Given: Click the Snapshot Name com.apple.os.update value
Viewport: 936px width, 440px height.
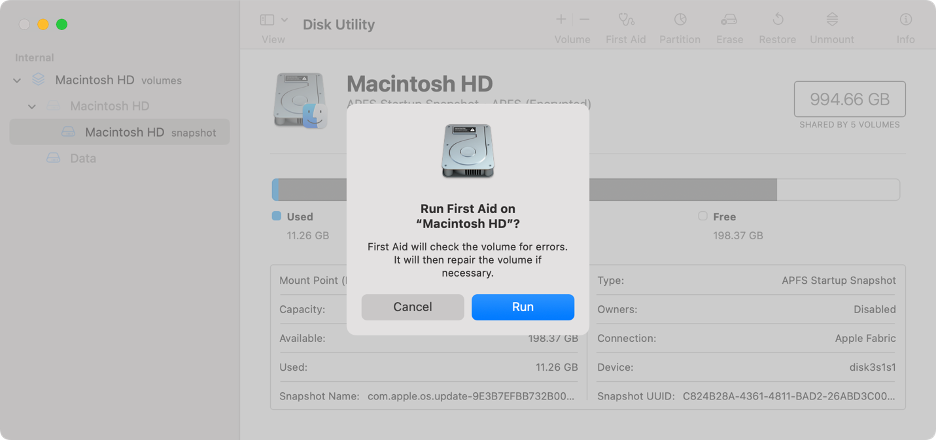Looking at the screenshot, I should (471, 396).
